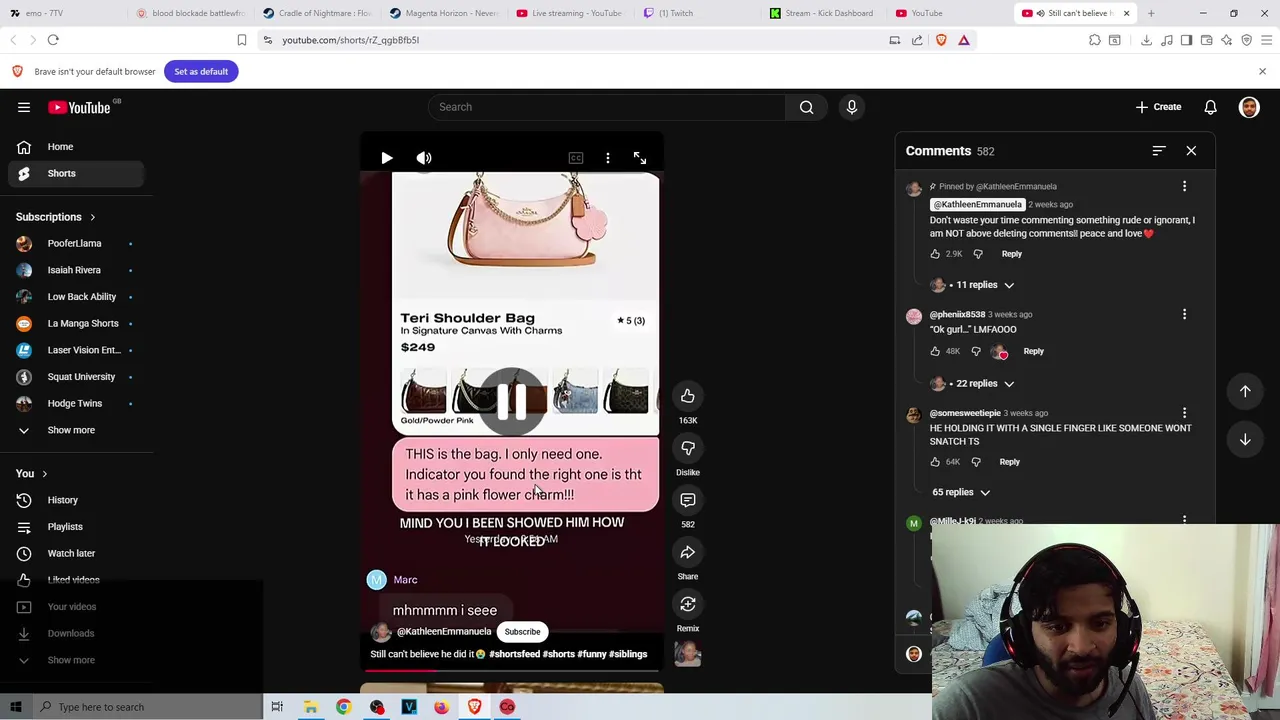This screenshot has height=720, width=1280.
Task: Go to the next short with down arrow
Action: pos(1245,440)
